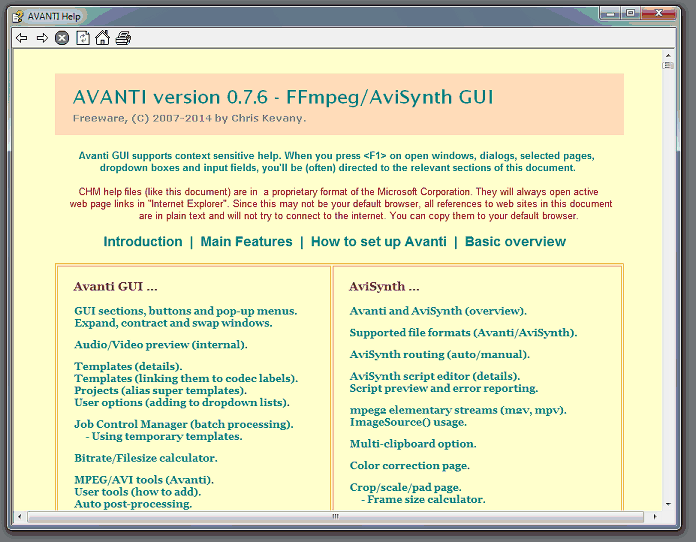Click the vertical scrollbar up arrow
696x542 pixels.
point(668,55)
